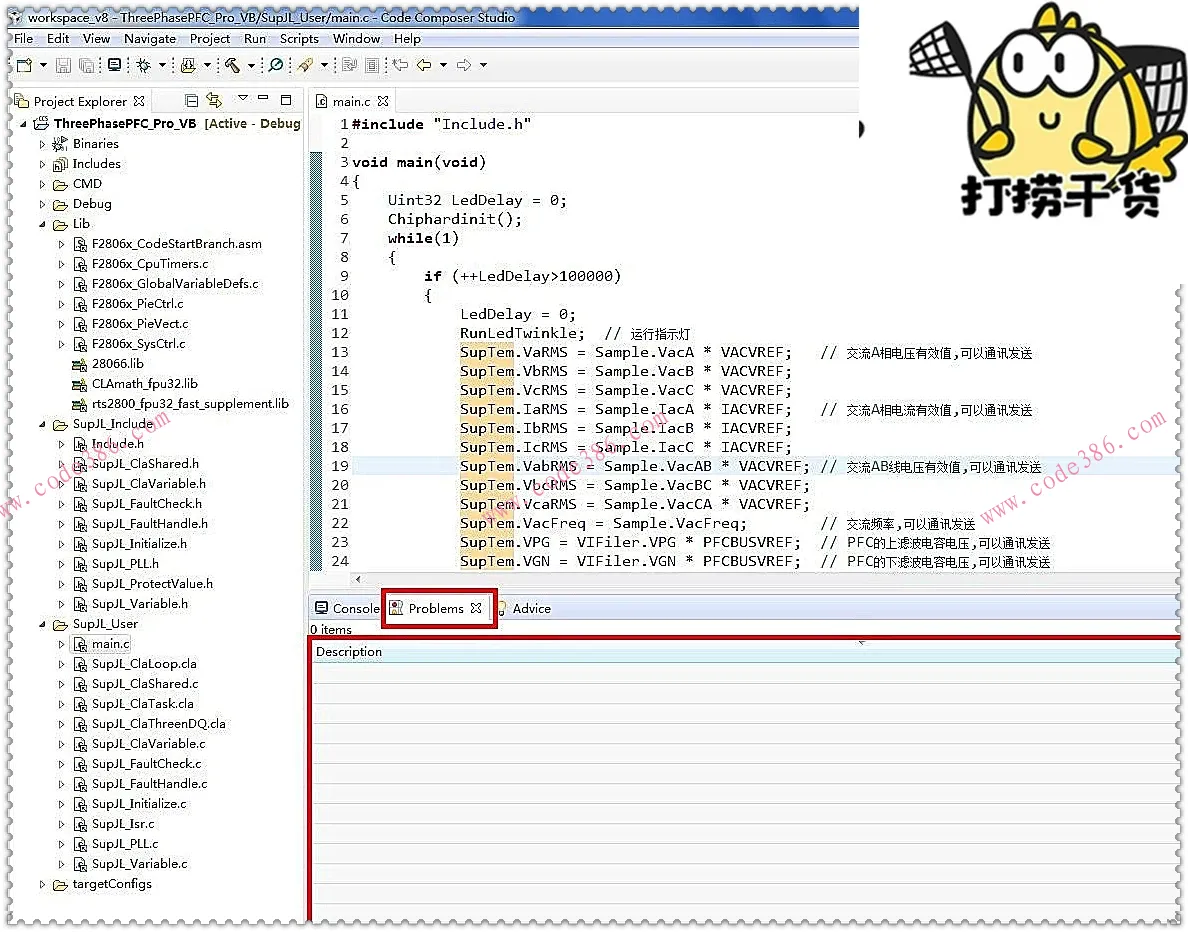This screenshot has width=1188, height=932.
Task: Open the Forward history dropdown arrow
Action: 483,65
